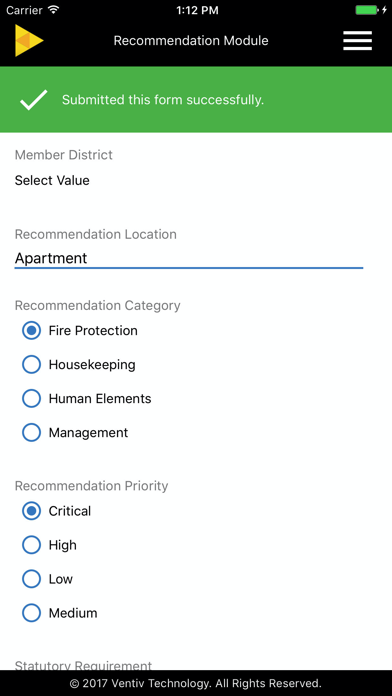The height and width of the screenshot is (696, 392).
Task: Set recommendation priority to High
Action: (x=32, y=545)
